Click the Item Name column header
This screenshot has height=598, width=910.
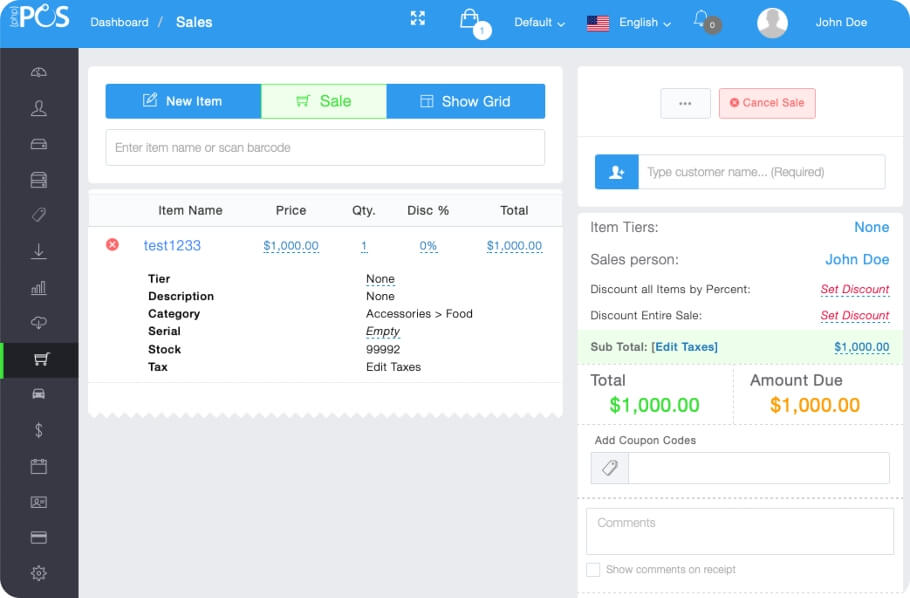click(190, 210)
